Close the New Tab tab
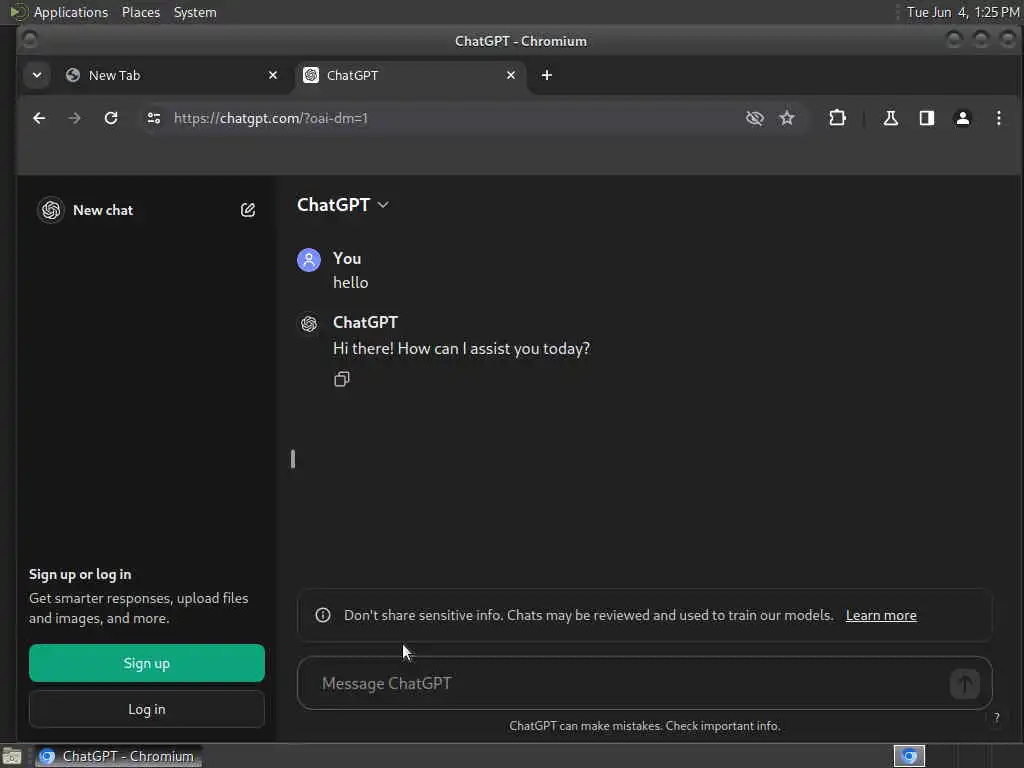Screen dimensions: 1024x768 tap(273, 75)
